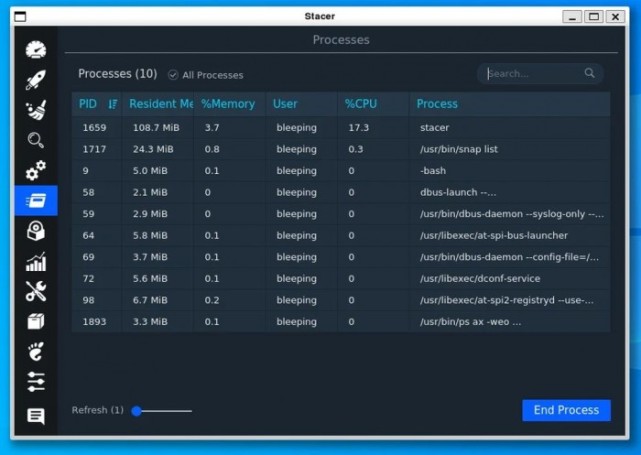Open Resources chart icon
The height and width of the screenshot is (455, 641).
36,261
